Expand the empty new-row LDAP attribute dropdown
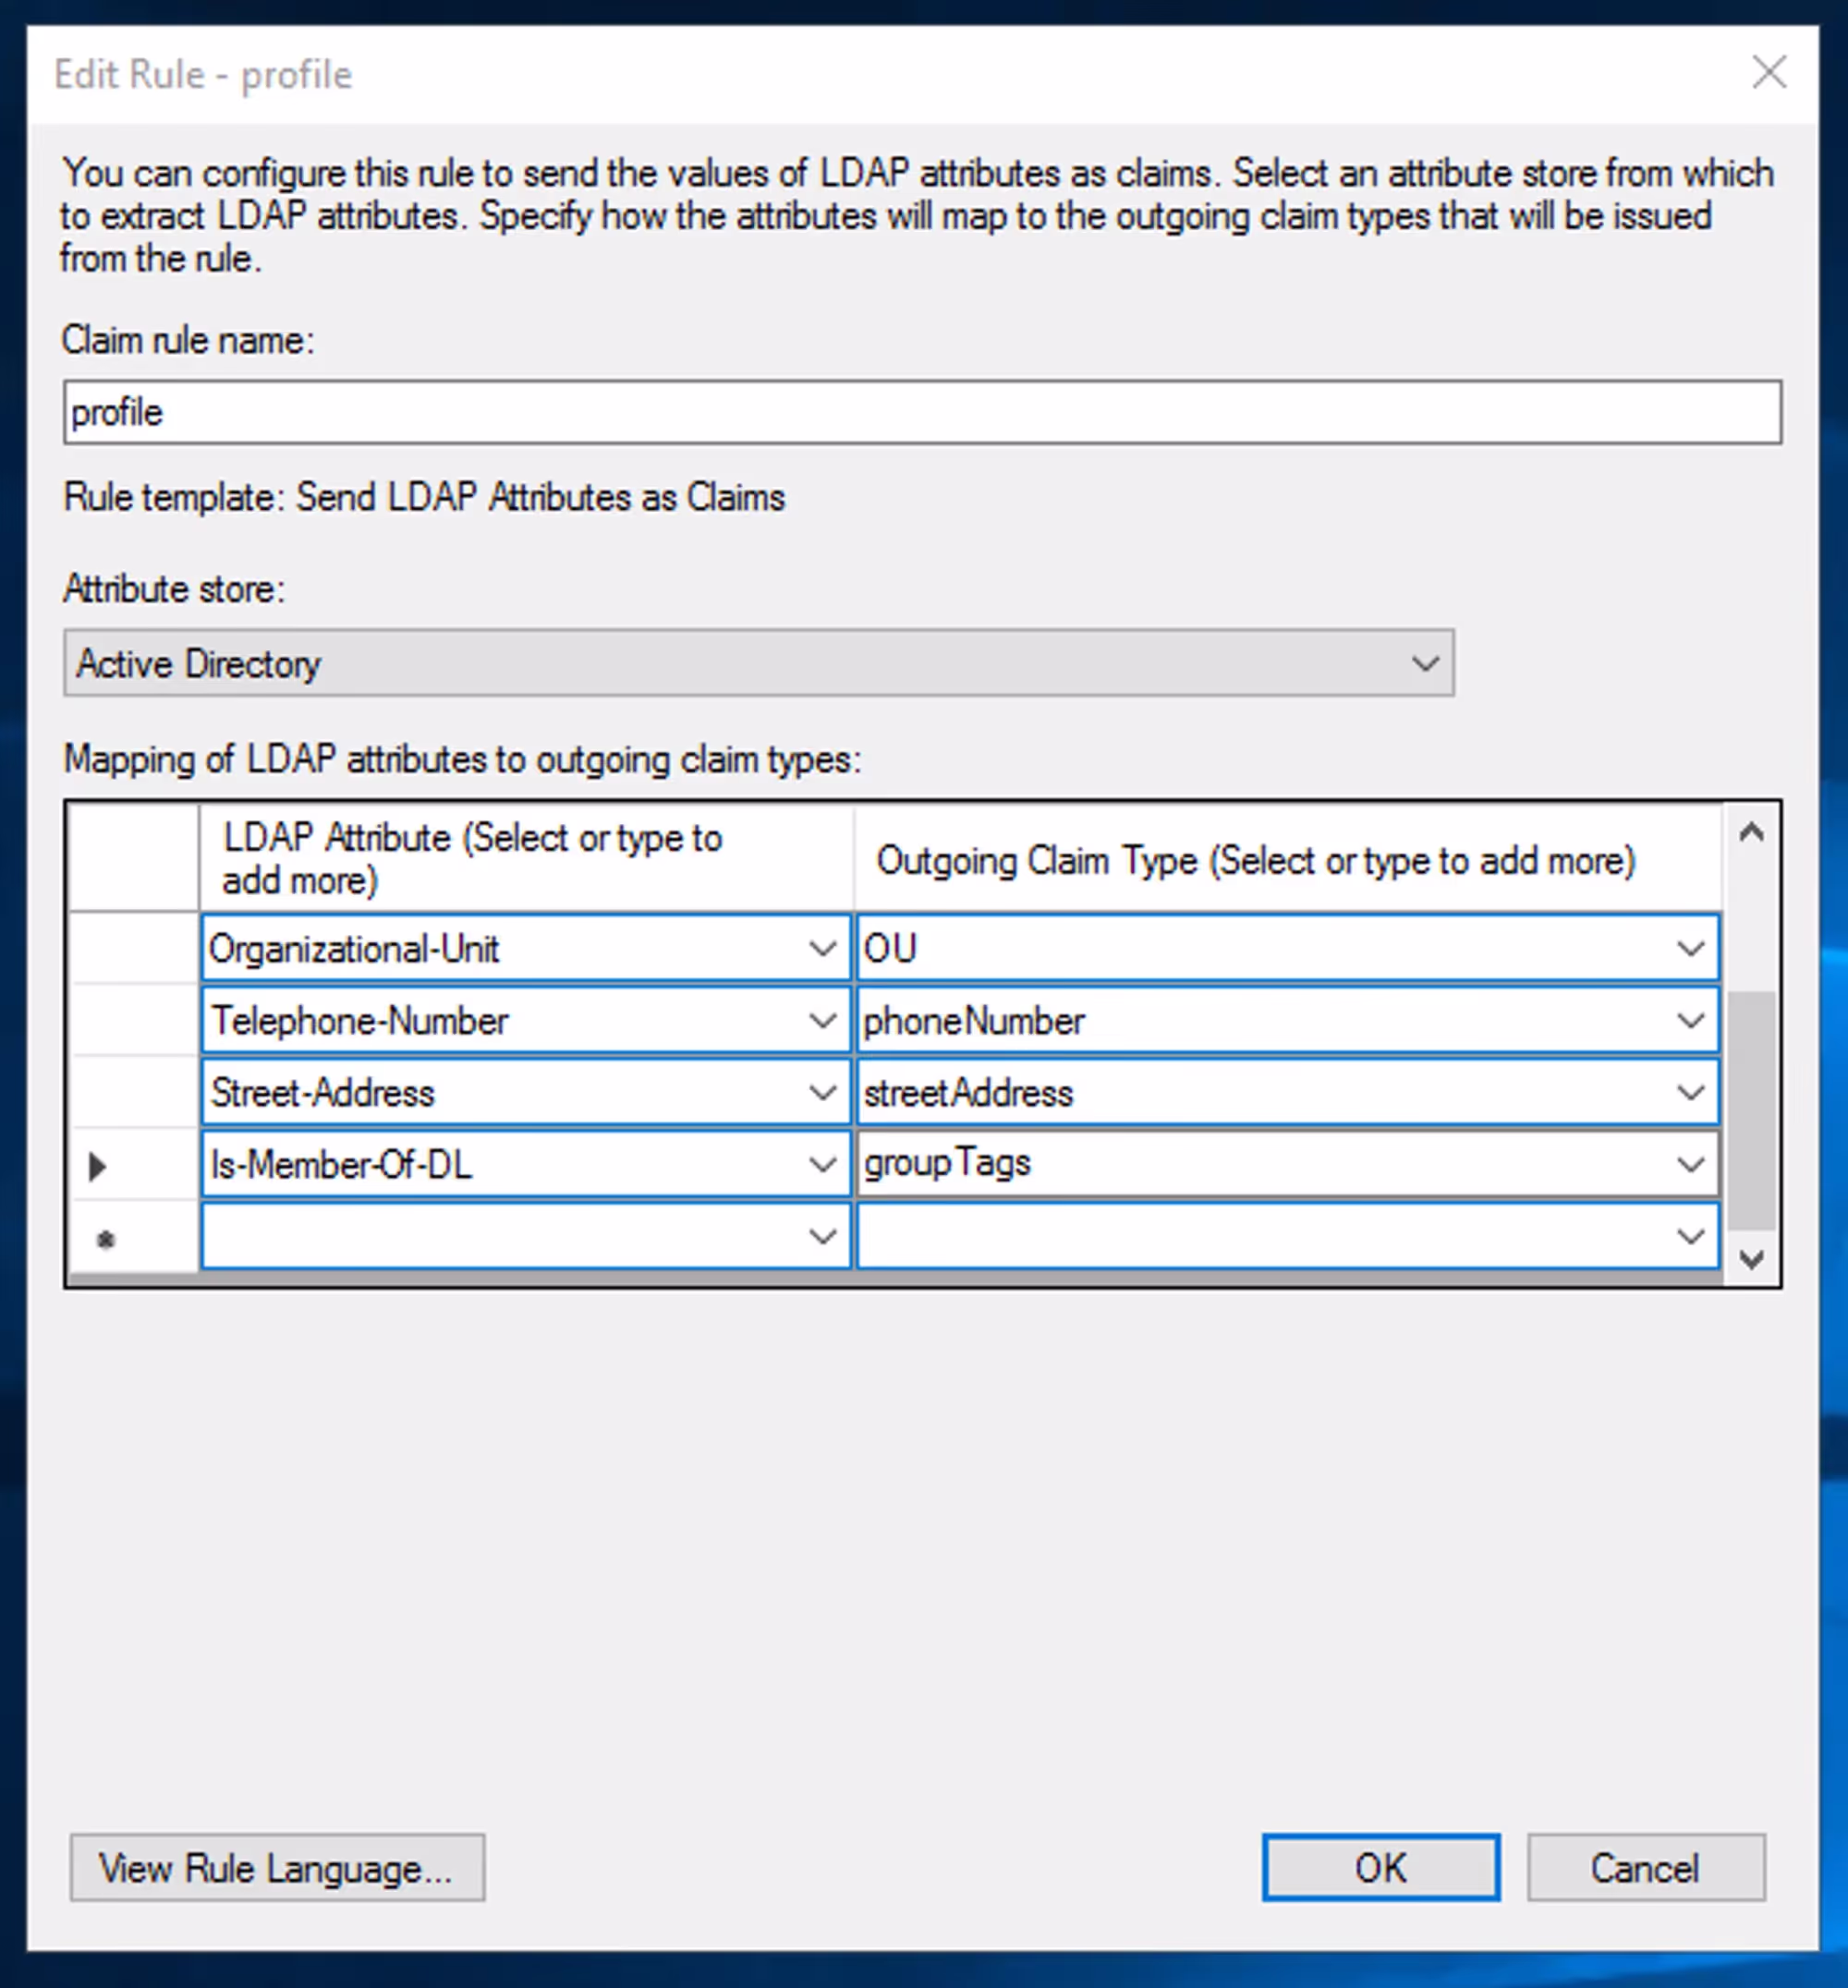 click(822, 1237)
